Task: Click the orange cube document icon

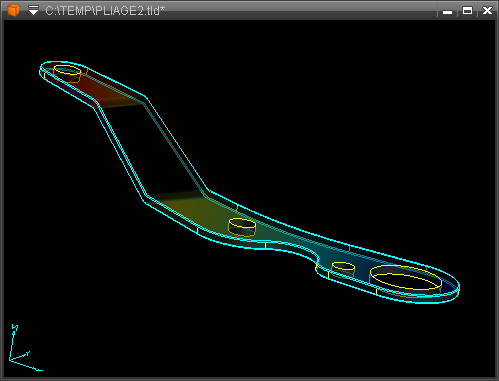Action: tap(13, 10)
